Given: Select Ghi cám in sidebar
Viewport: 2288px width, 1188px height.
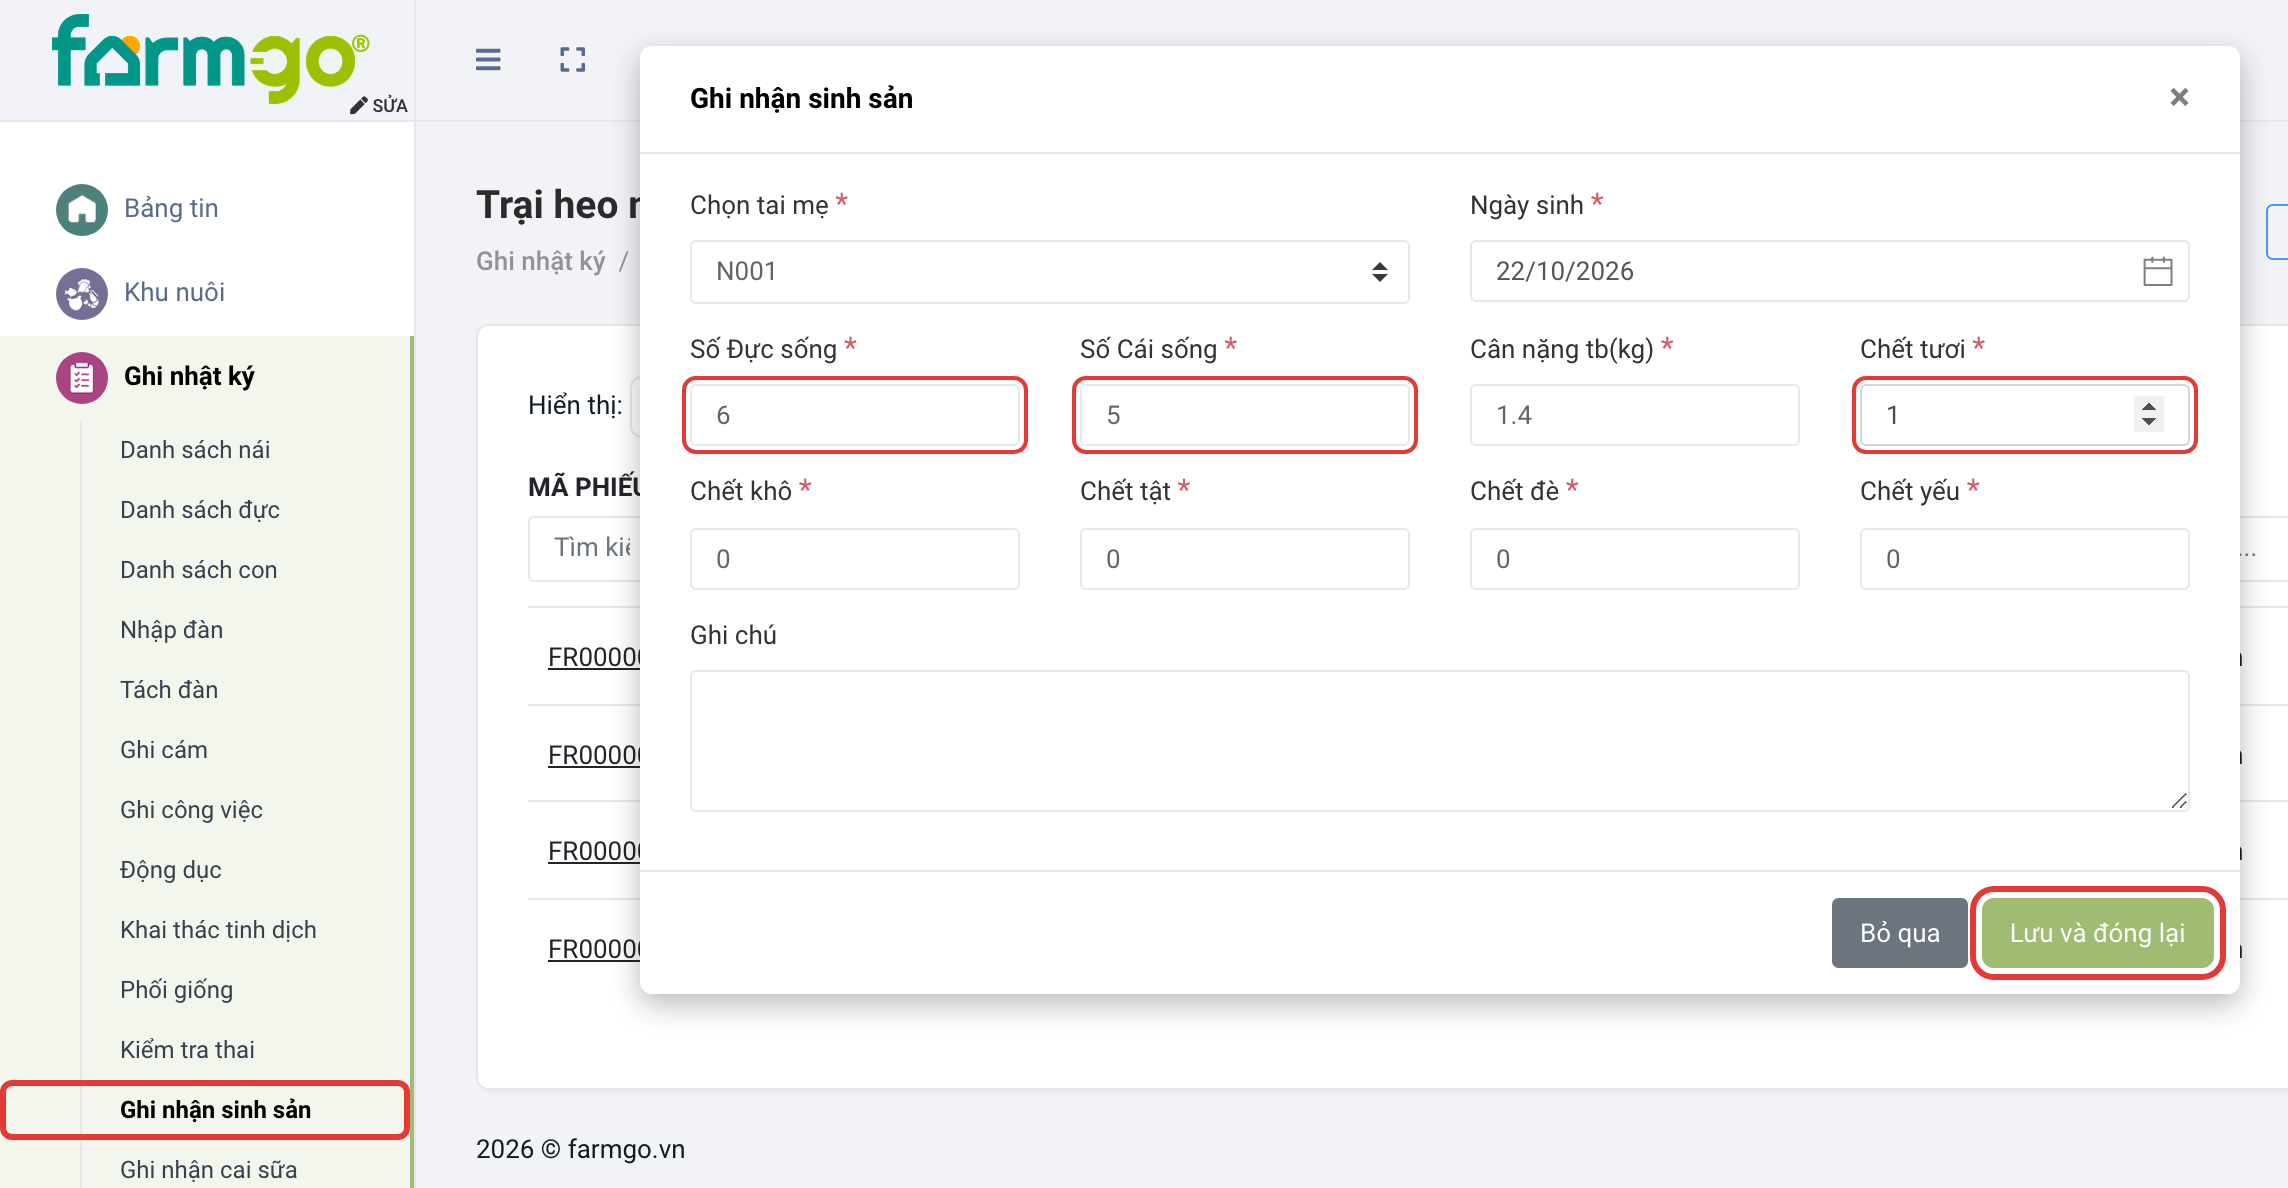Looking at the screenshot, I should click(x=164, y=750).
